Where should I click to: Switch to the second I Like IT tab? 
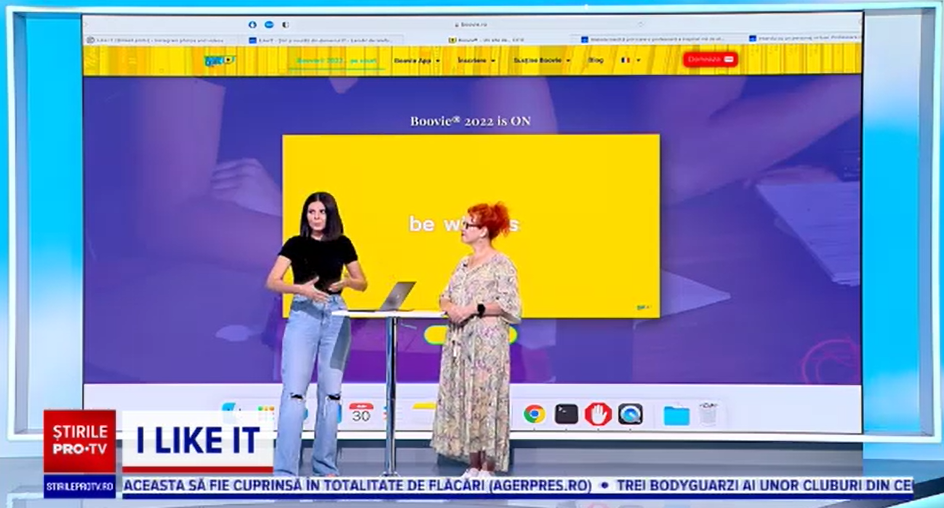point(325,40)
